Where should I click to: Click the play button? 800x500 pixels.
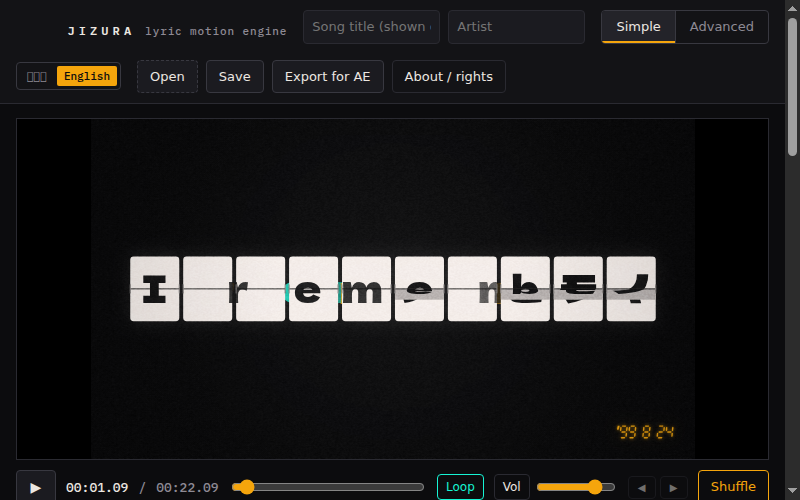(36, 487)
